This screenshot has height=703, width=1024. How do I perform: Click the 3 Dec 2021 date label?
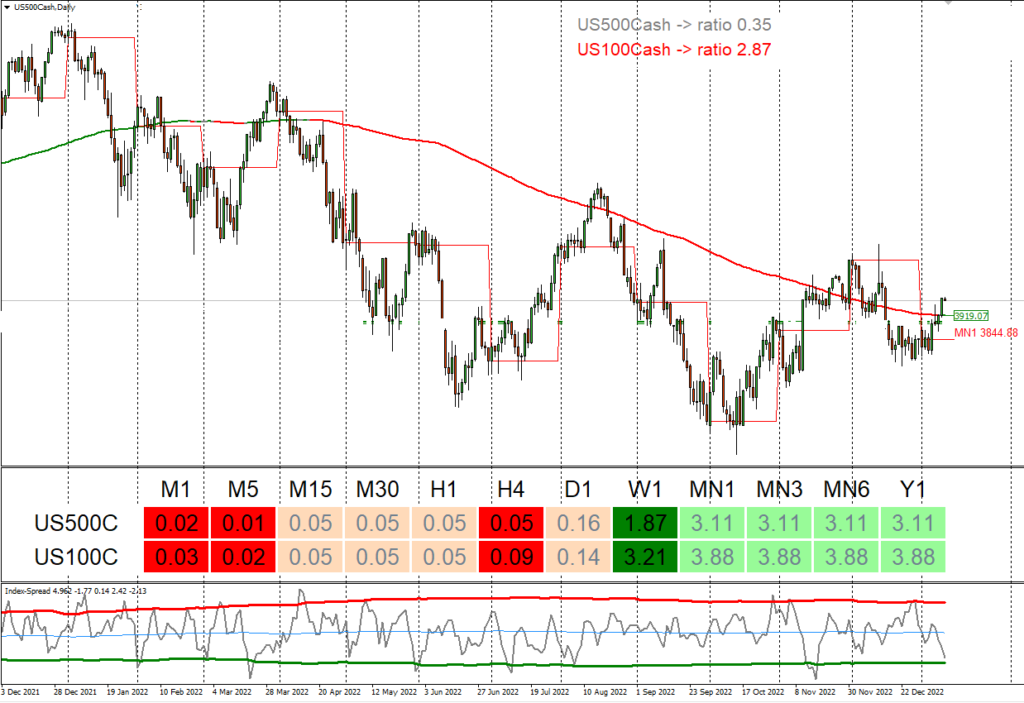21,692
